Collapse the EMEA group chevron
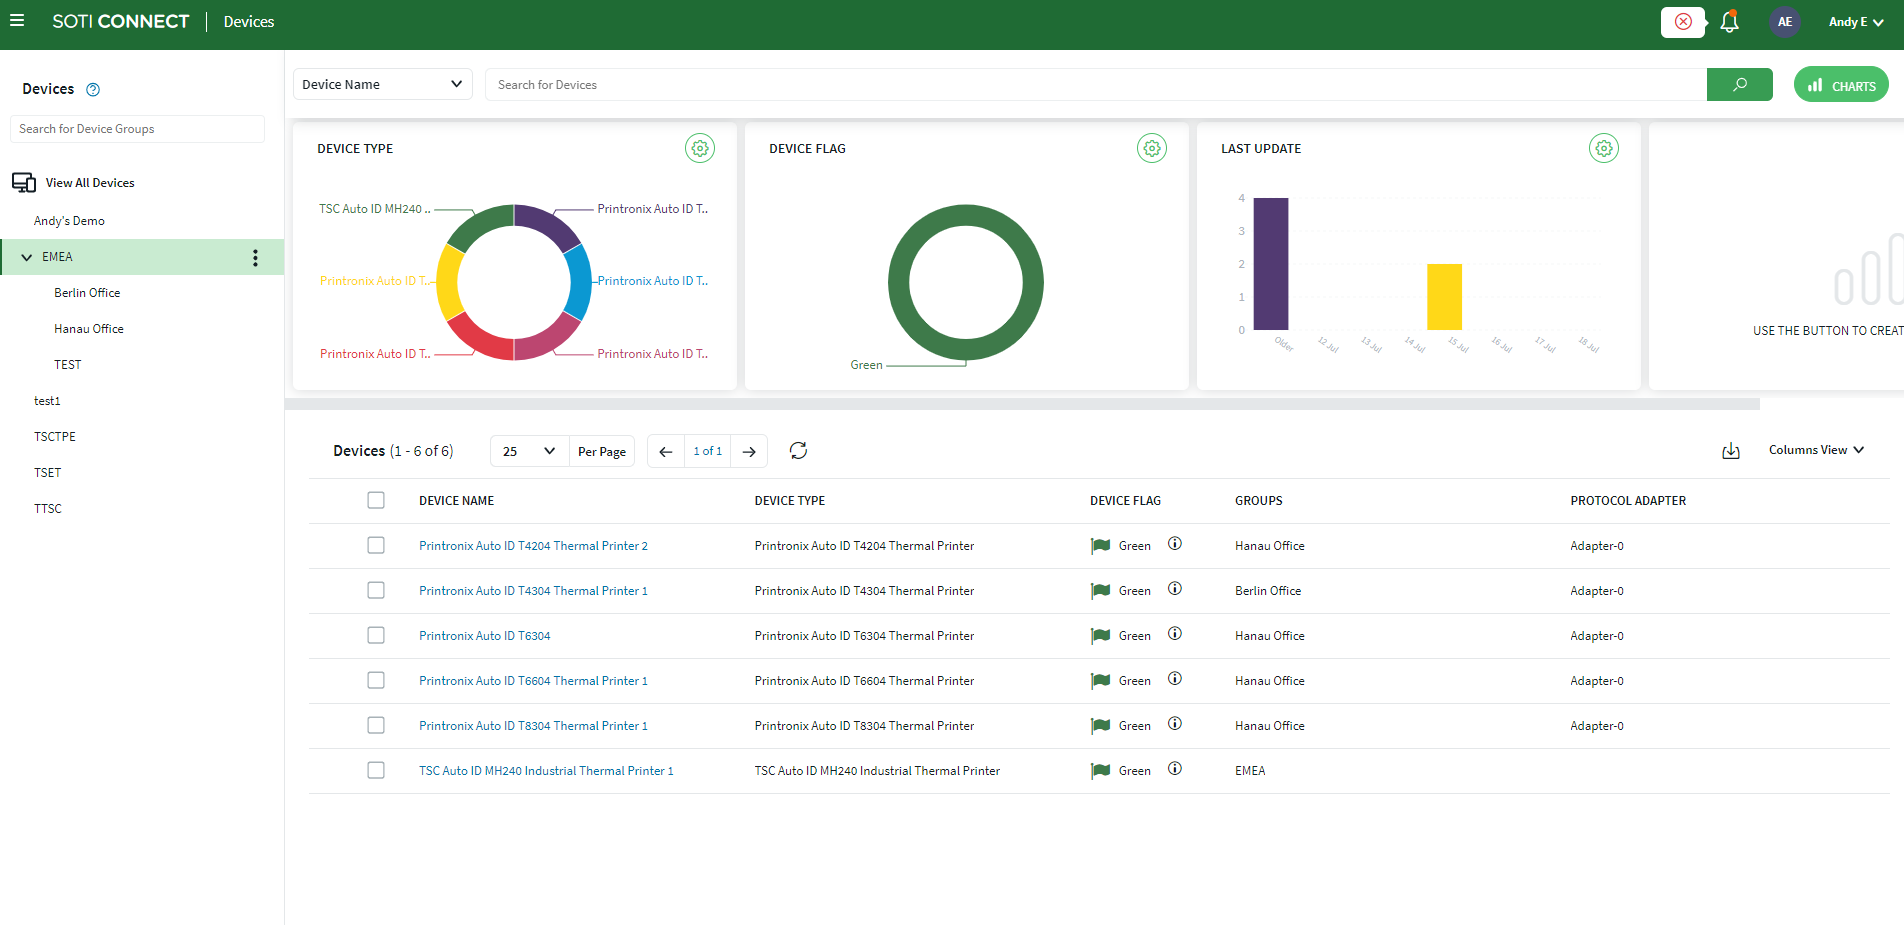This screenshot has height=925, width=1904. [x=27, y=258]
